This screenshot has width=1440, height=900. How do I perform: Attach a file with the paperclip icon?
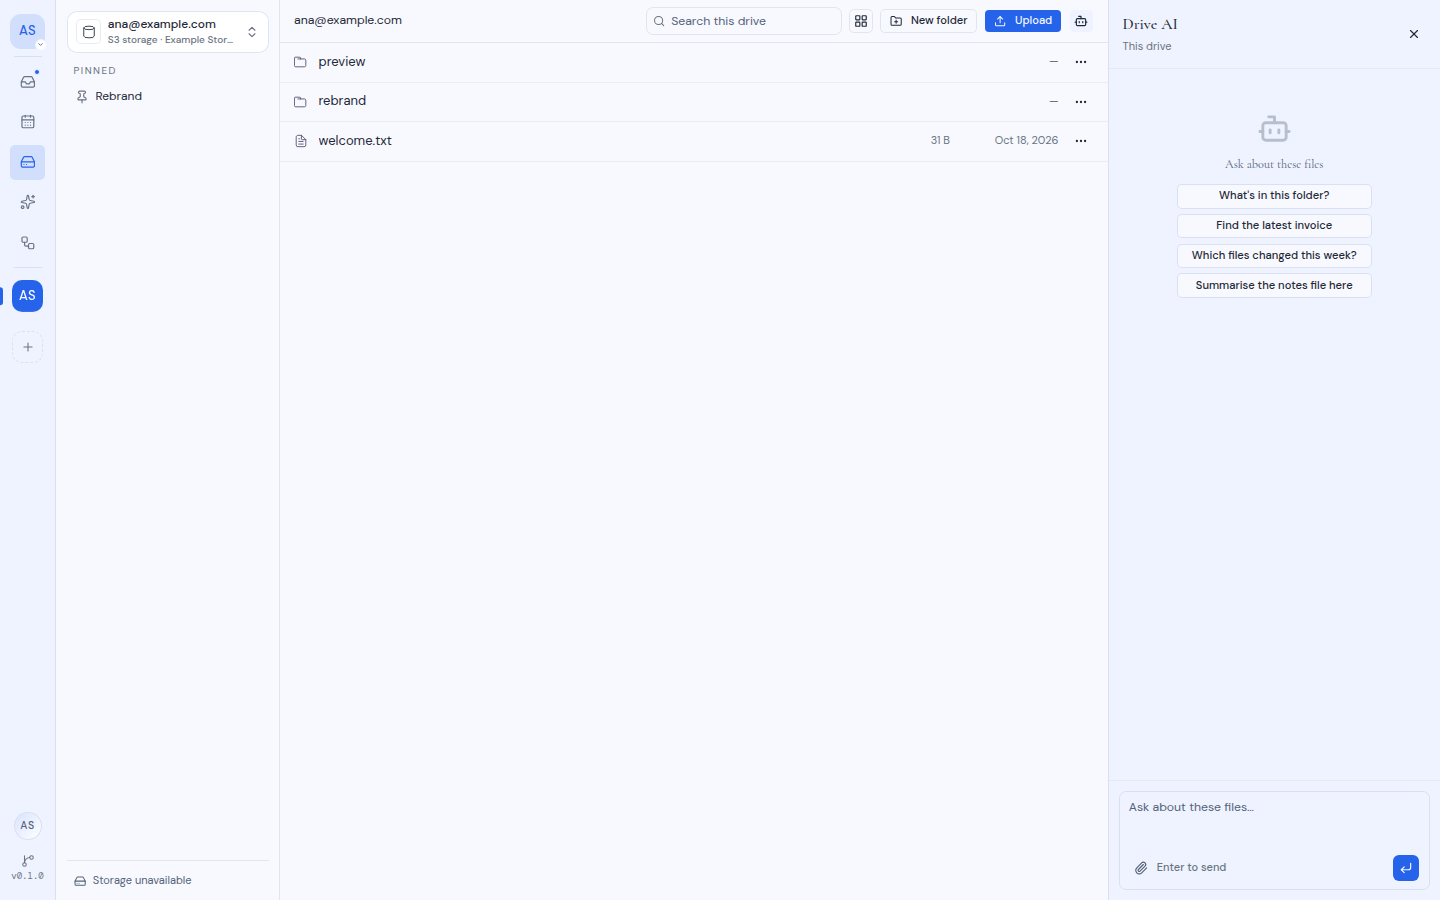(x=1141, y=868)
